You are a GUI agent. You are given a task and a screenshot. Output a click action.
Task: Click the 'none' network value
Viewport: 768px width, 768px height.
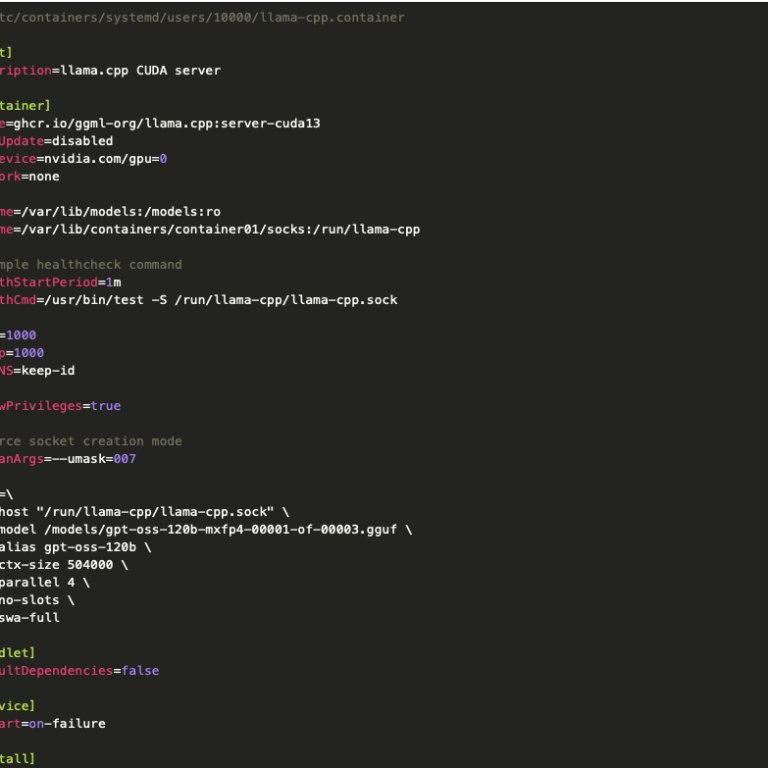[x=44, y=176]
